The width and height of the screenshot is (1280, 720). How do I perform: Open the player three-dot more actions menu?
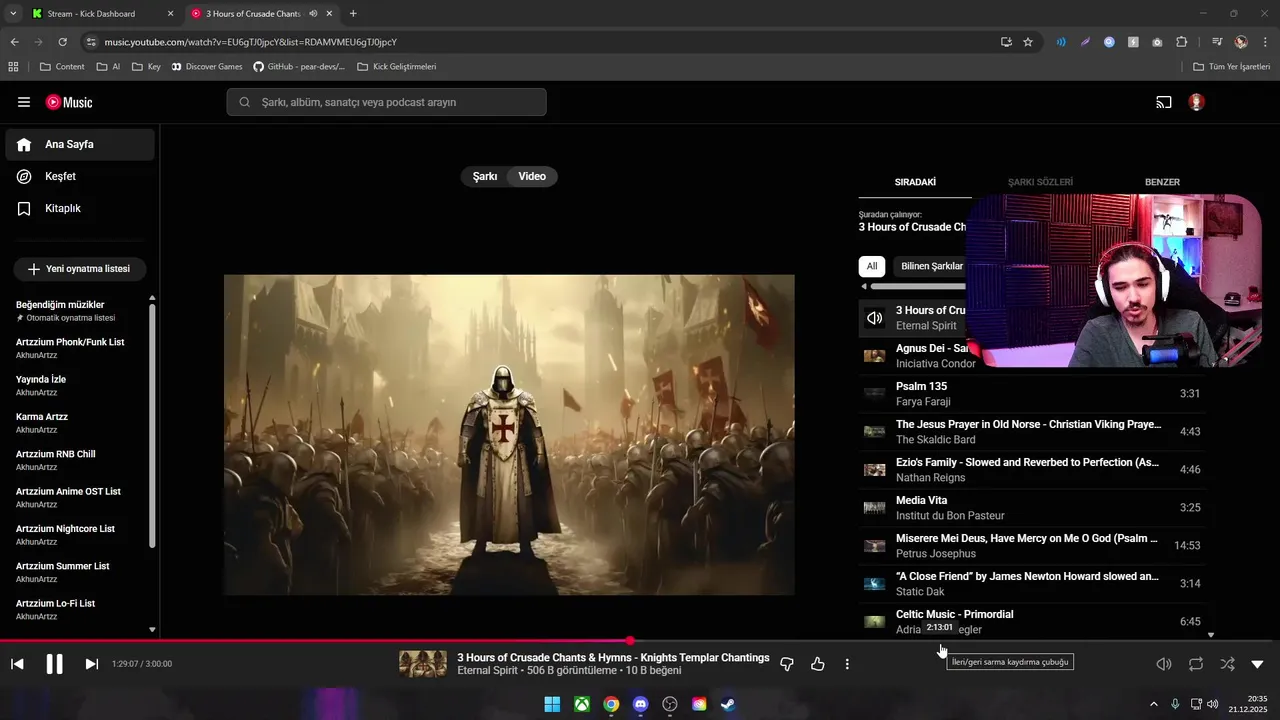[x=847, y=664]
